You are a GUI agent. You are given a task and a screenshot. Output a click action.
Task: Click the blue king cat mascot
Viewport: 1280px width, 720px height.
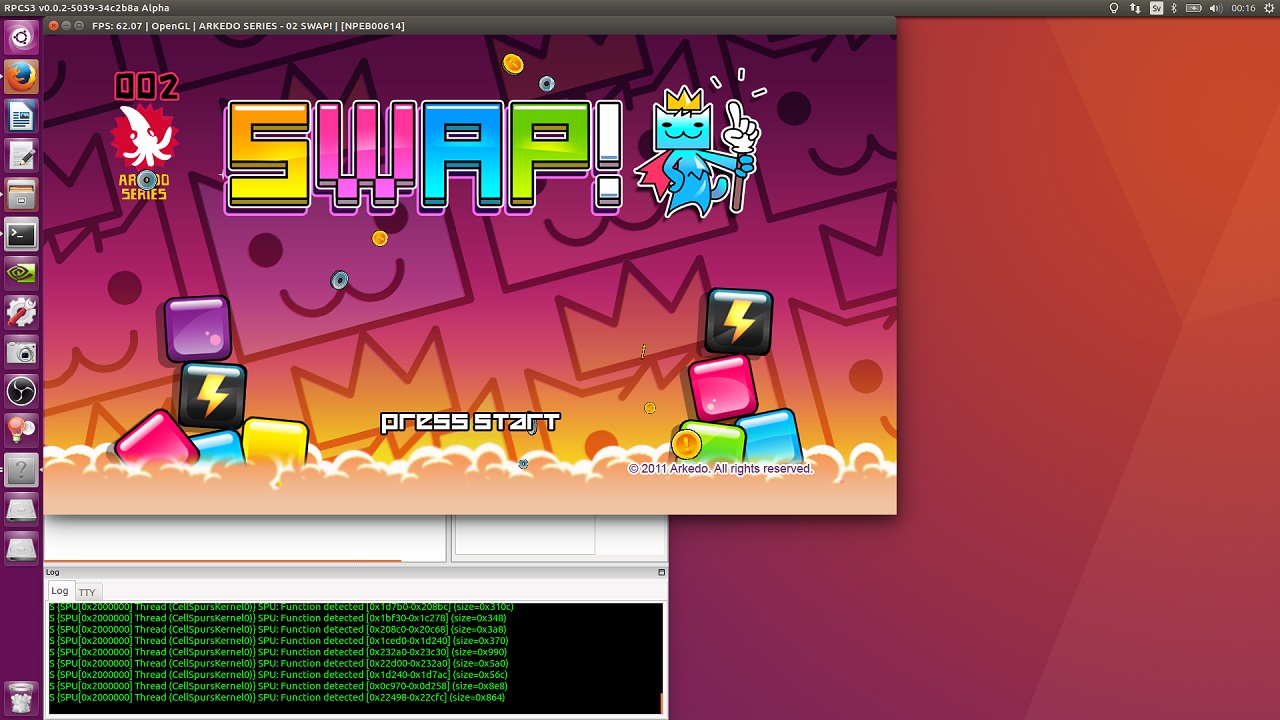700,145
